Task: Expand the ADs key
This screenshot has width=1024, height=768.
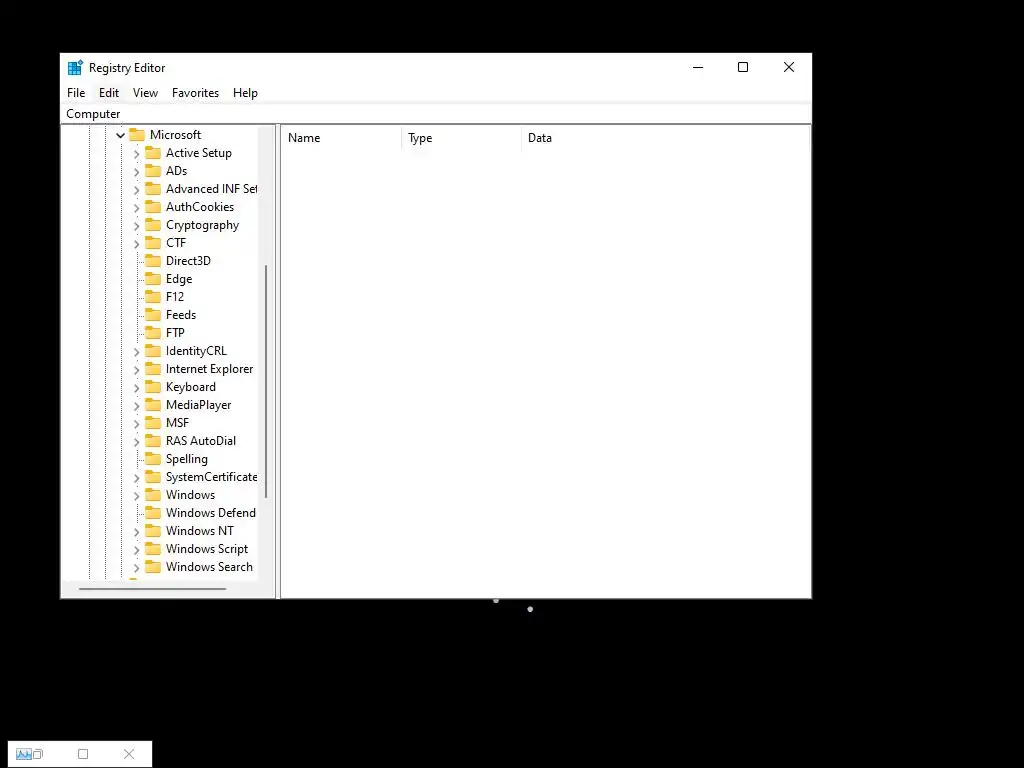Action: point(136,171)
